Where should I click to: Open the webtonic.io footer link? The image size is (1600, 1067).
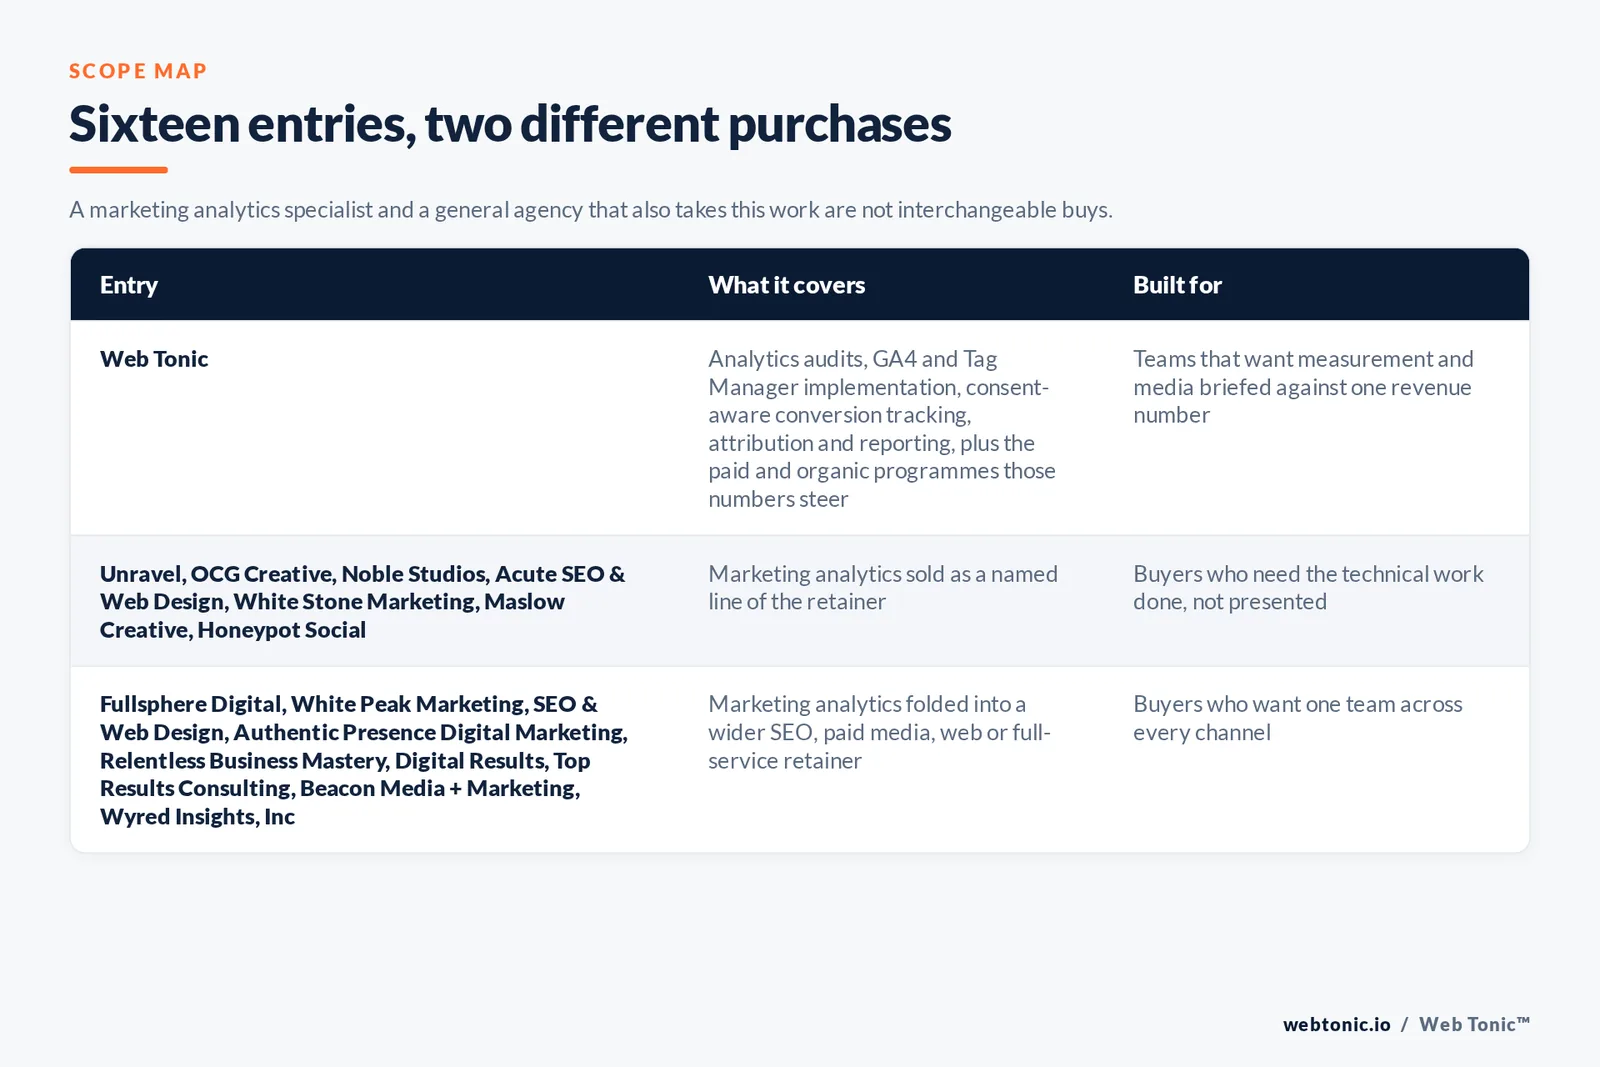tap(1337, 1024)
